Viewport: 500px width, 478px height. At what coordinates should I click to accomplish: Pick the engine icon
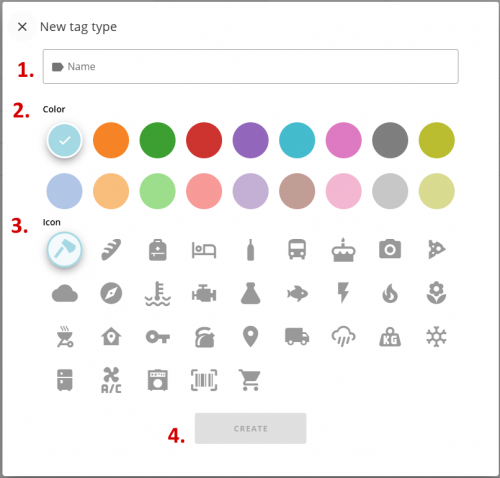click(204, 294)
